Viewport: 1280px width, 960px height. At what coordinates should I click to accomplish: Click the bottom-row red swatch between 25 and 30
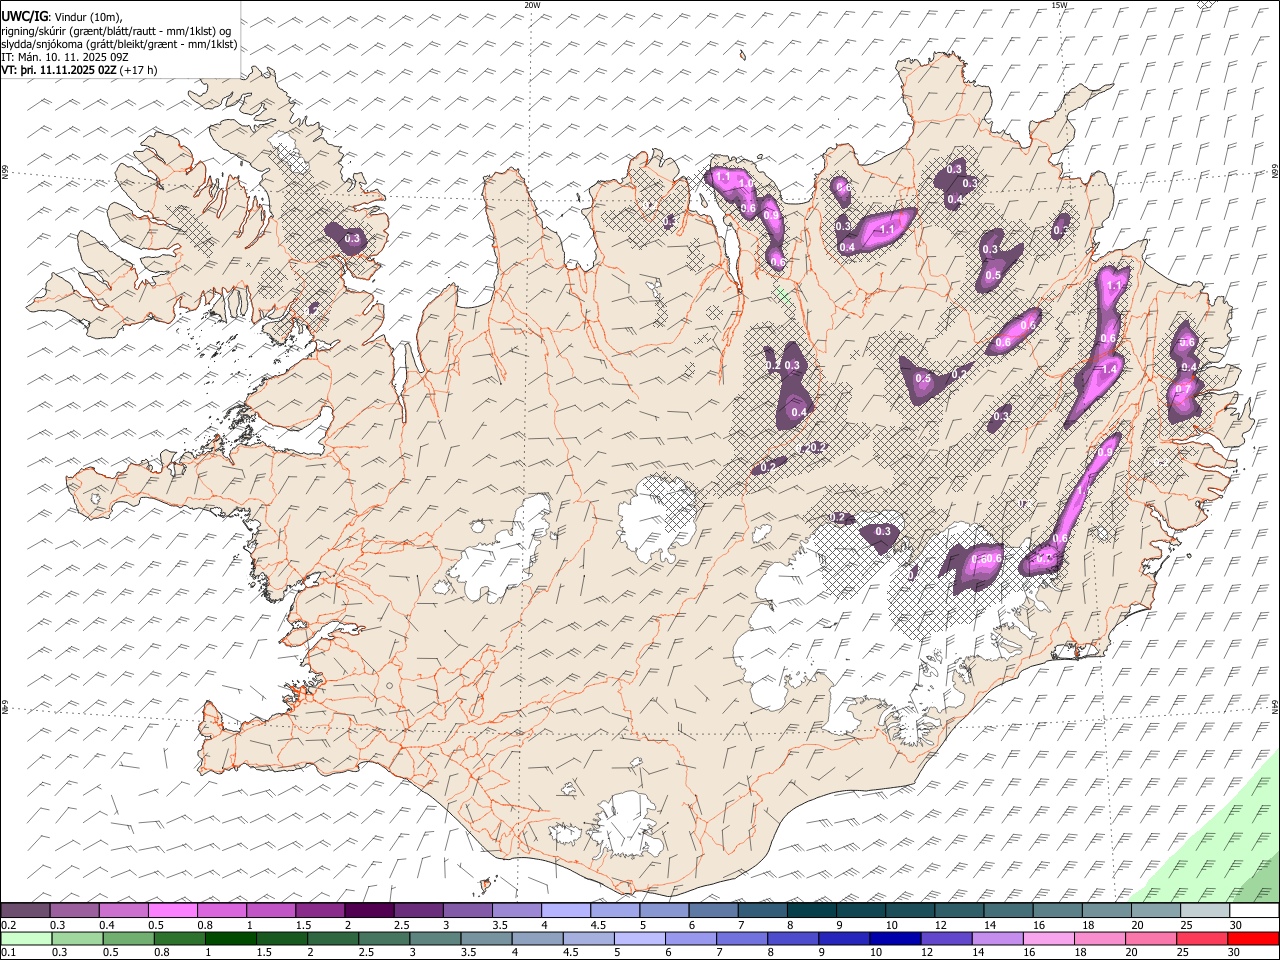tap(1203, 939)
